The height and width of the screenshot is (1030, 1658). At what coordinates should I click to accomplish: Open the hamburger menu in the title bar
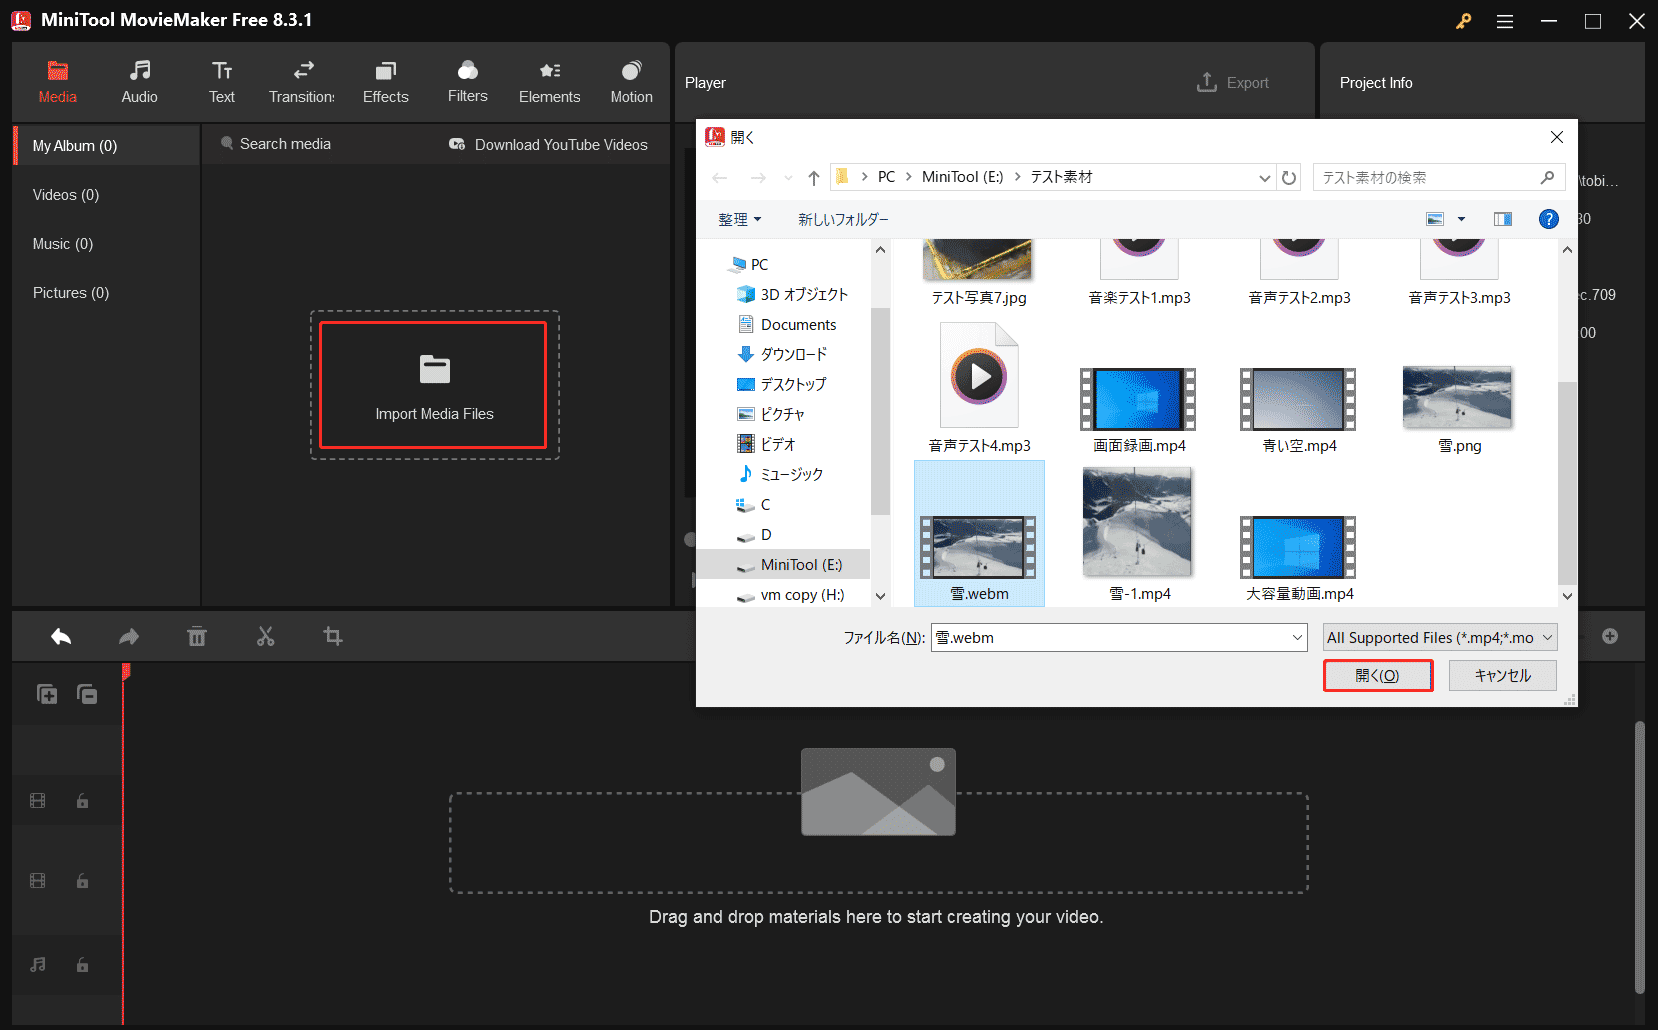tap(1504, 20)
